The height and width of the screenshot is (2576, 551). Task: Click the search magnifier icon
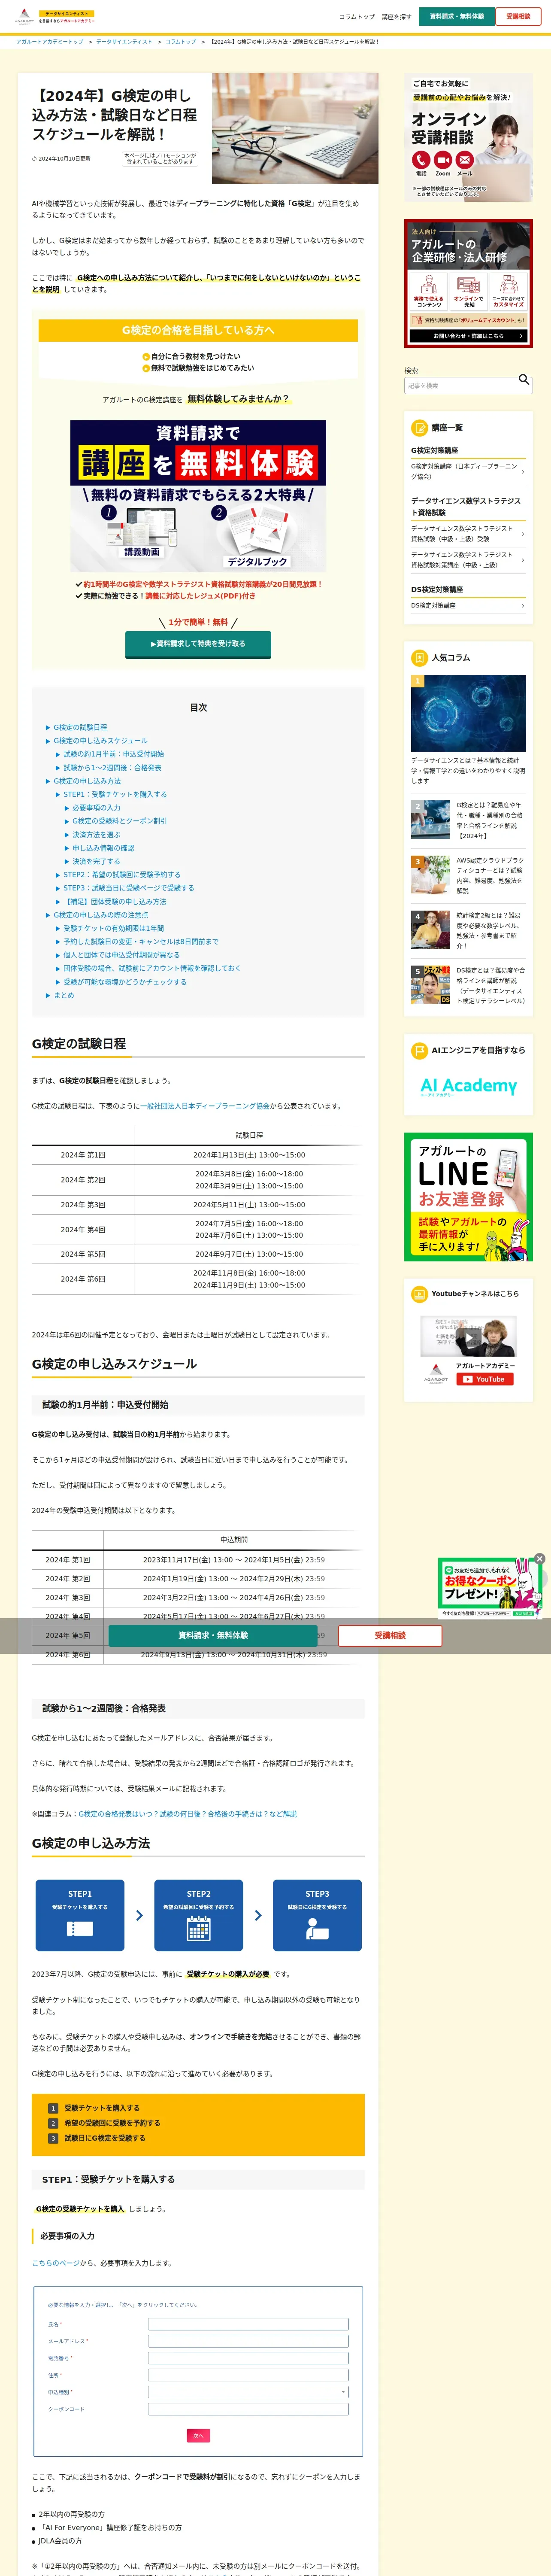[524, 380]
